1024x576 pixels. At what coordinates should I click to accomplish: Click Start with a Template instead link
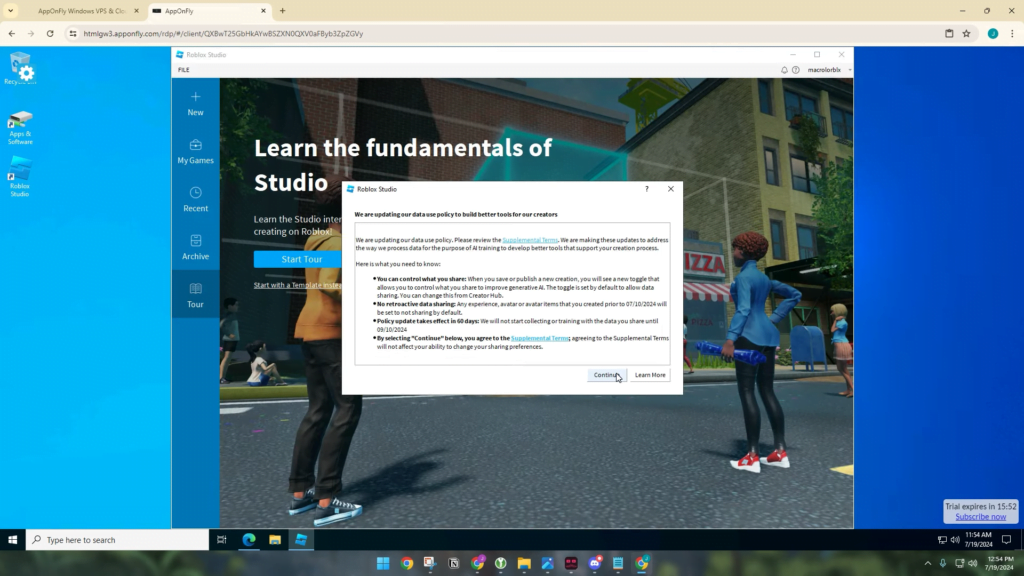coord(297,285)
